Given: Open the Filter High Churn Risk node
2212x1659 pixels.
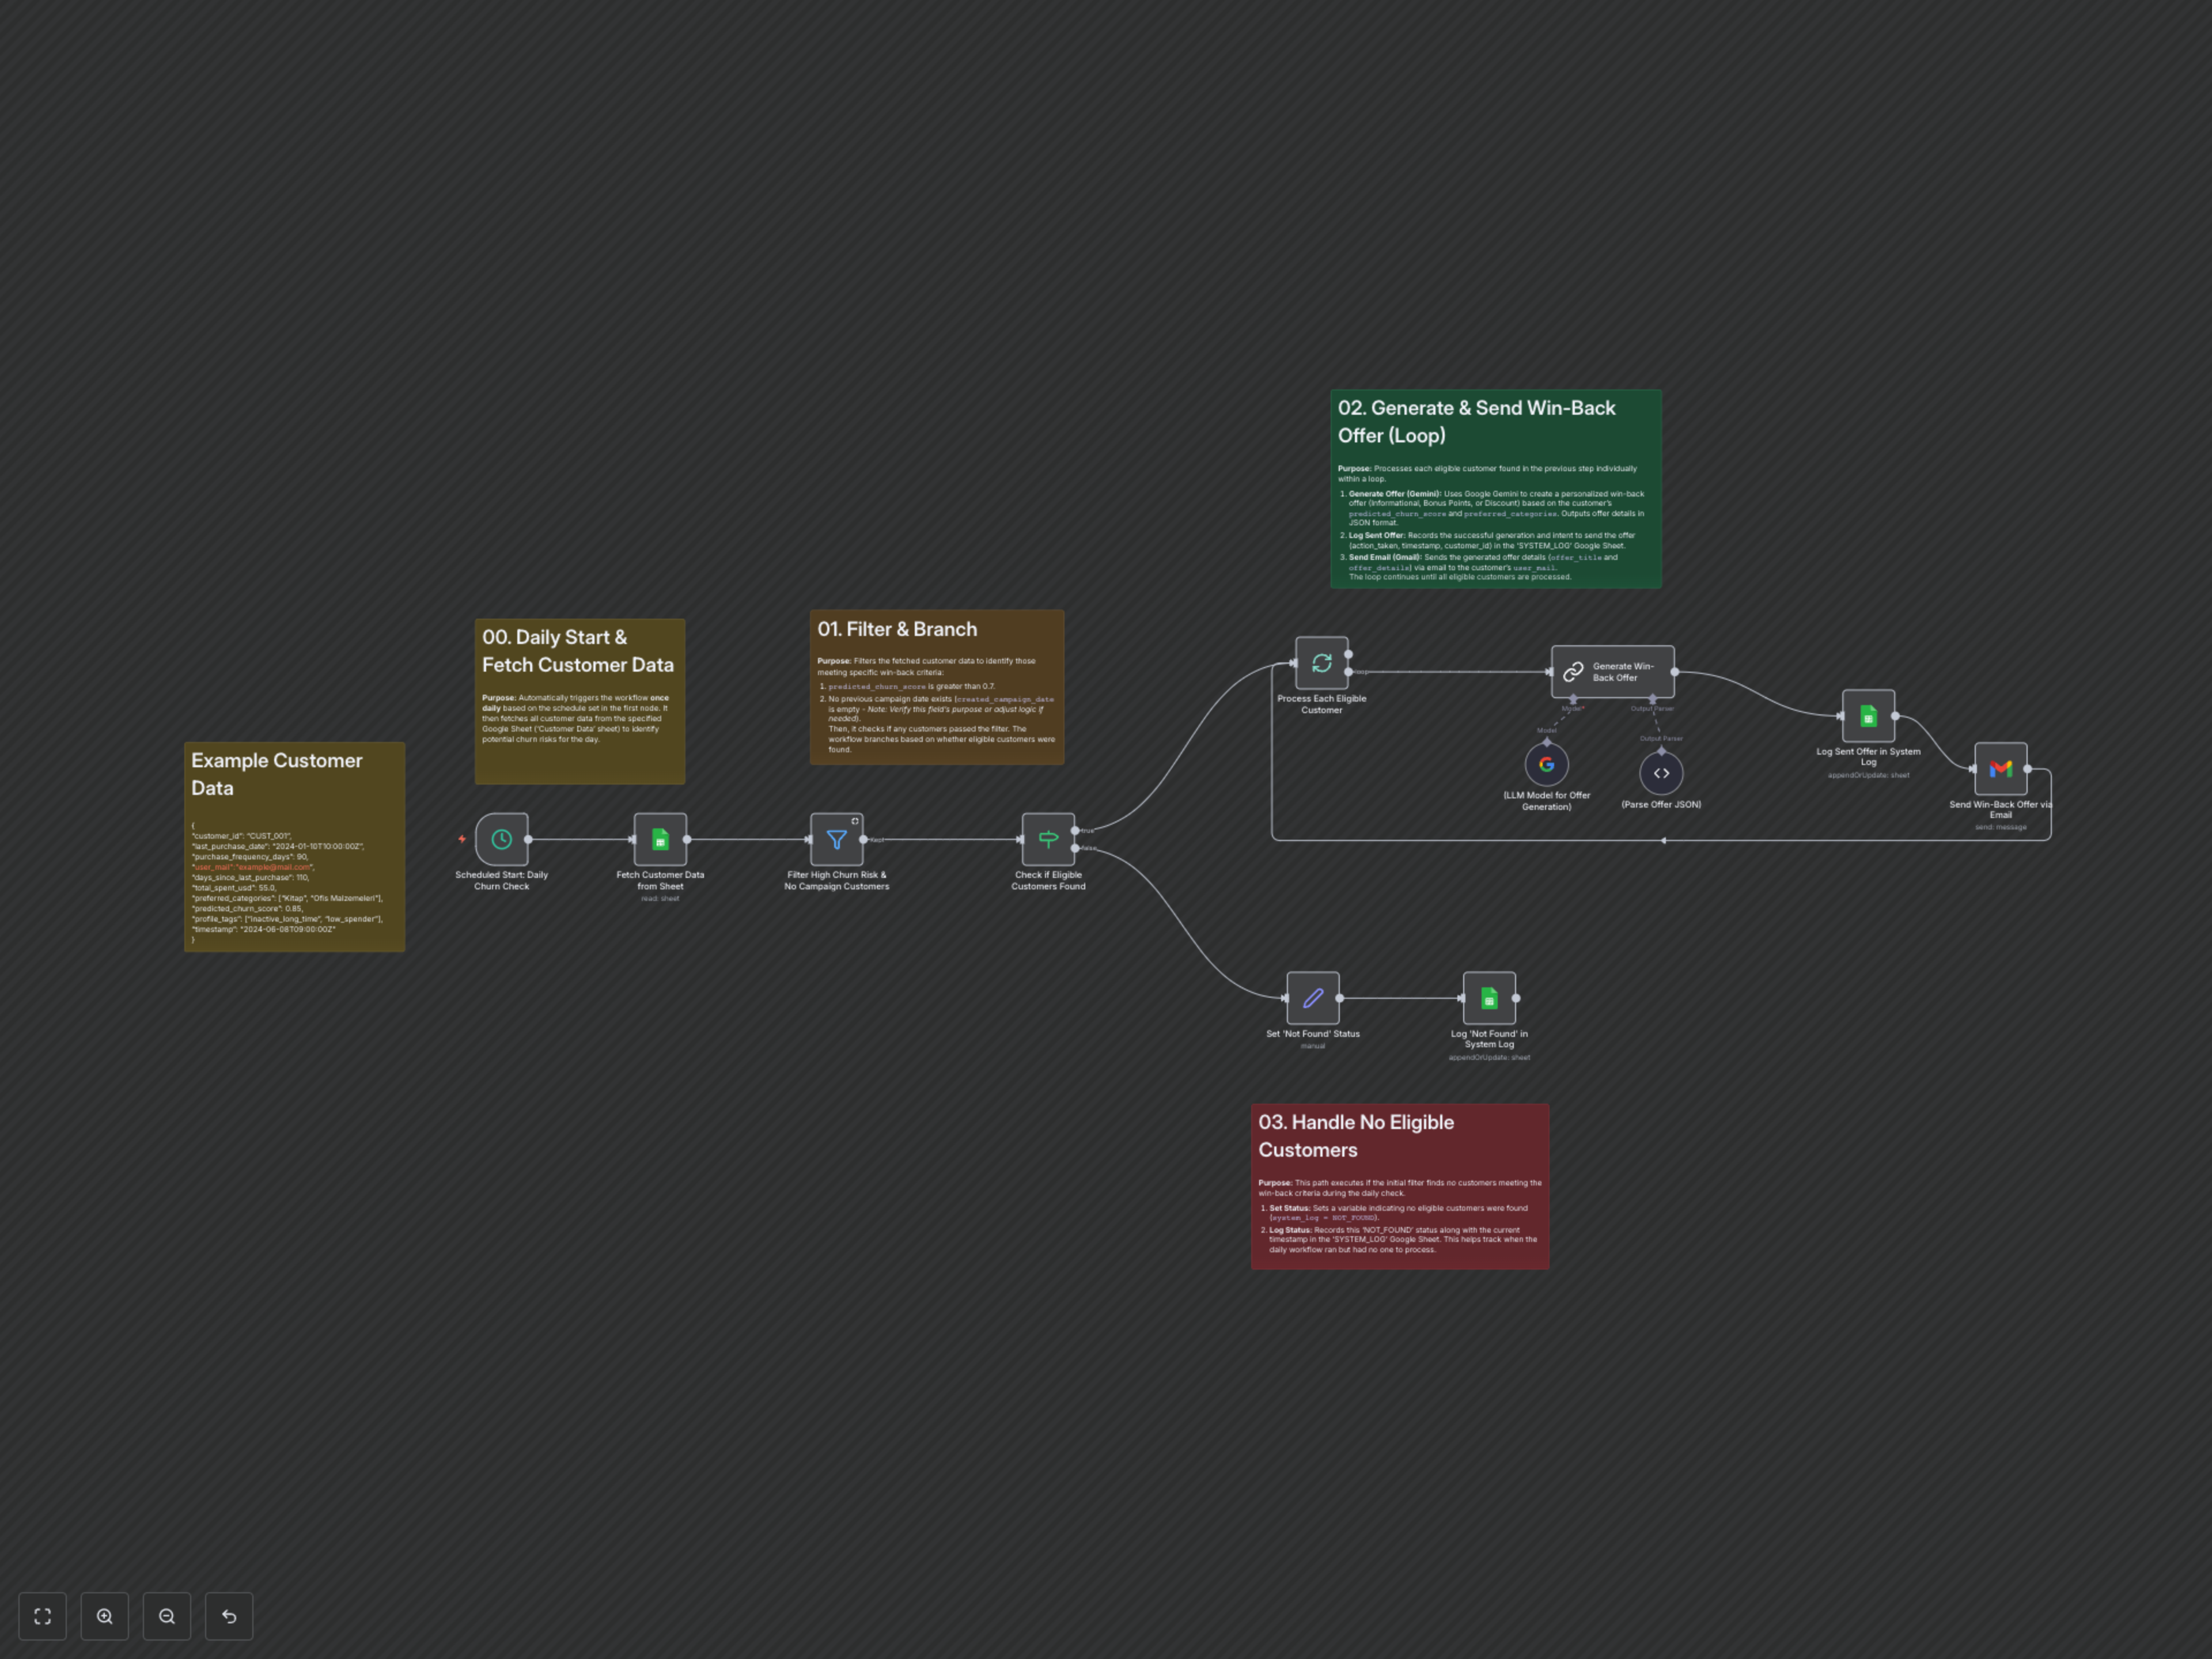Looking at the screenshot, I should tap(836, 839).
